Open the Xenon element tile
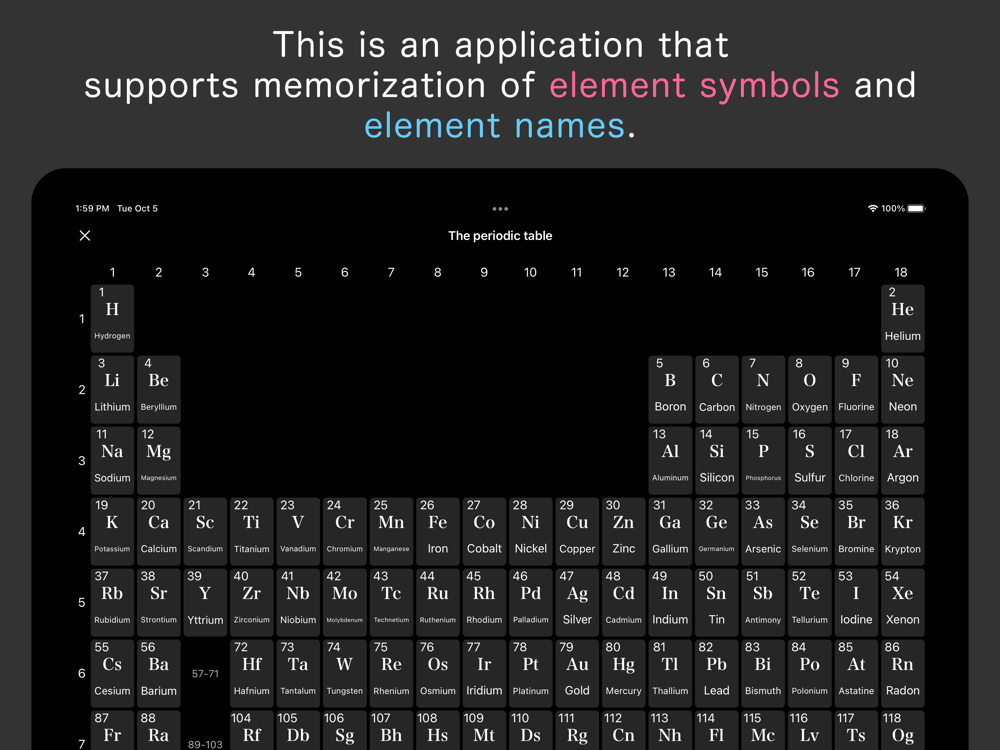 902,603
